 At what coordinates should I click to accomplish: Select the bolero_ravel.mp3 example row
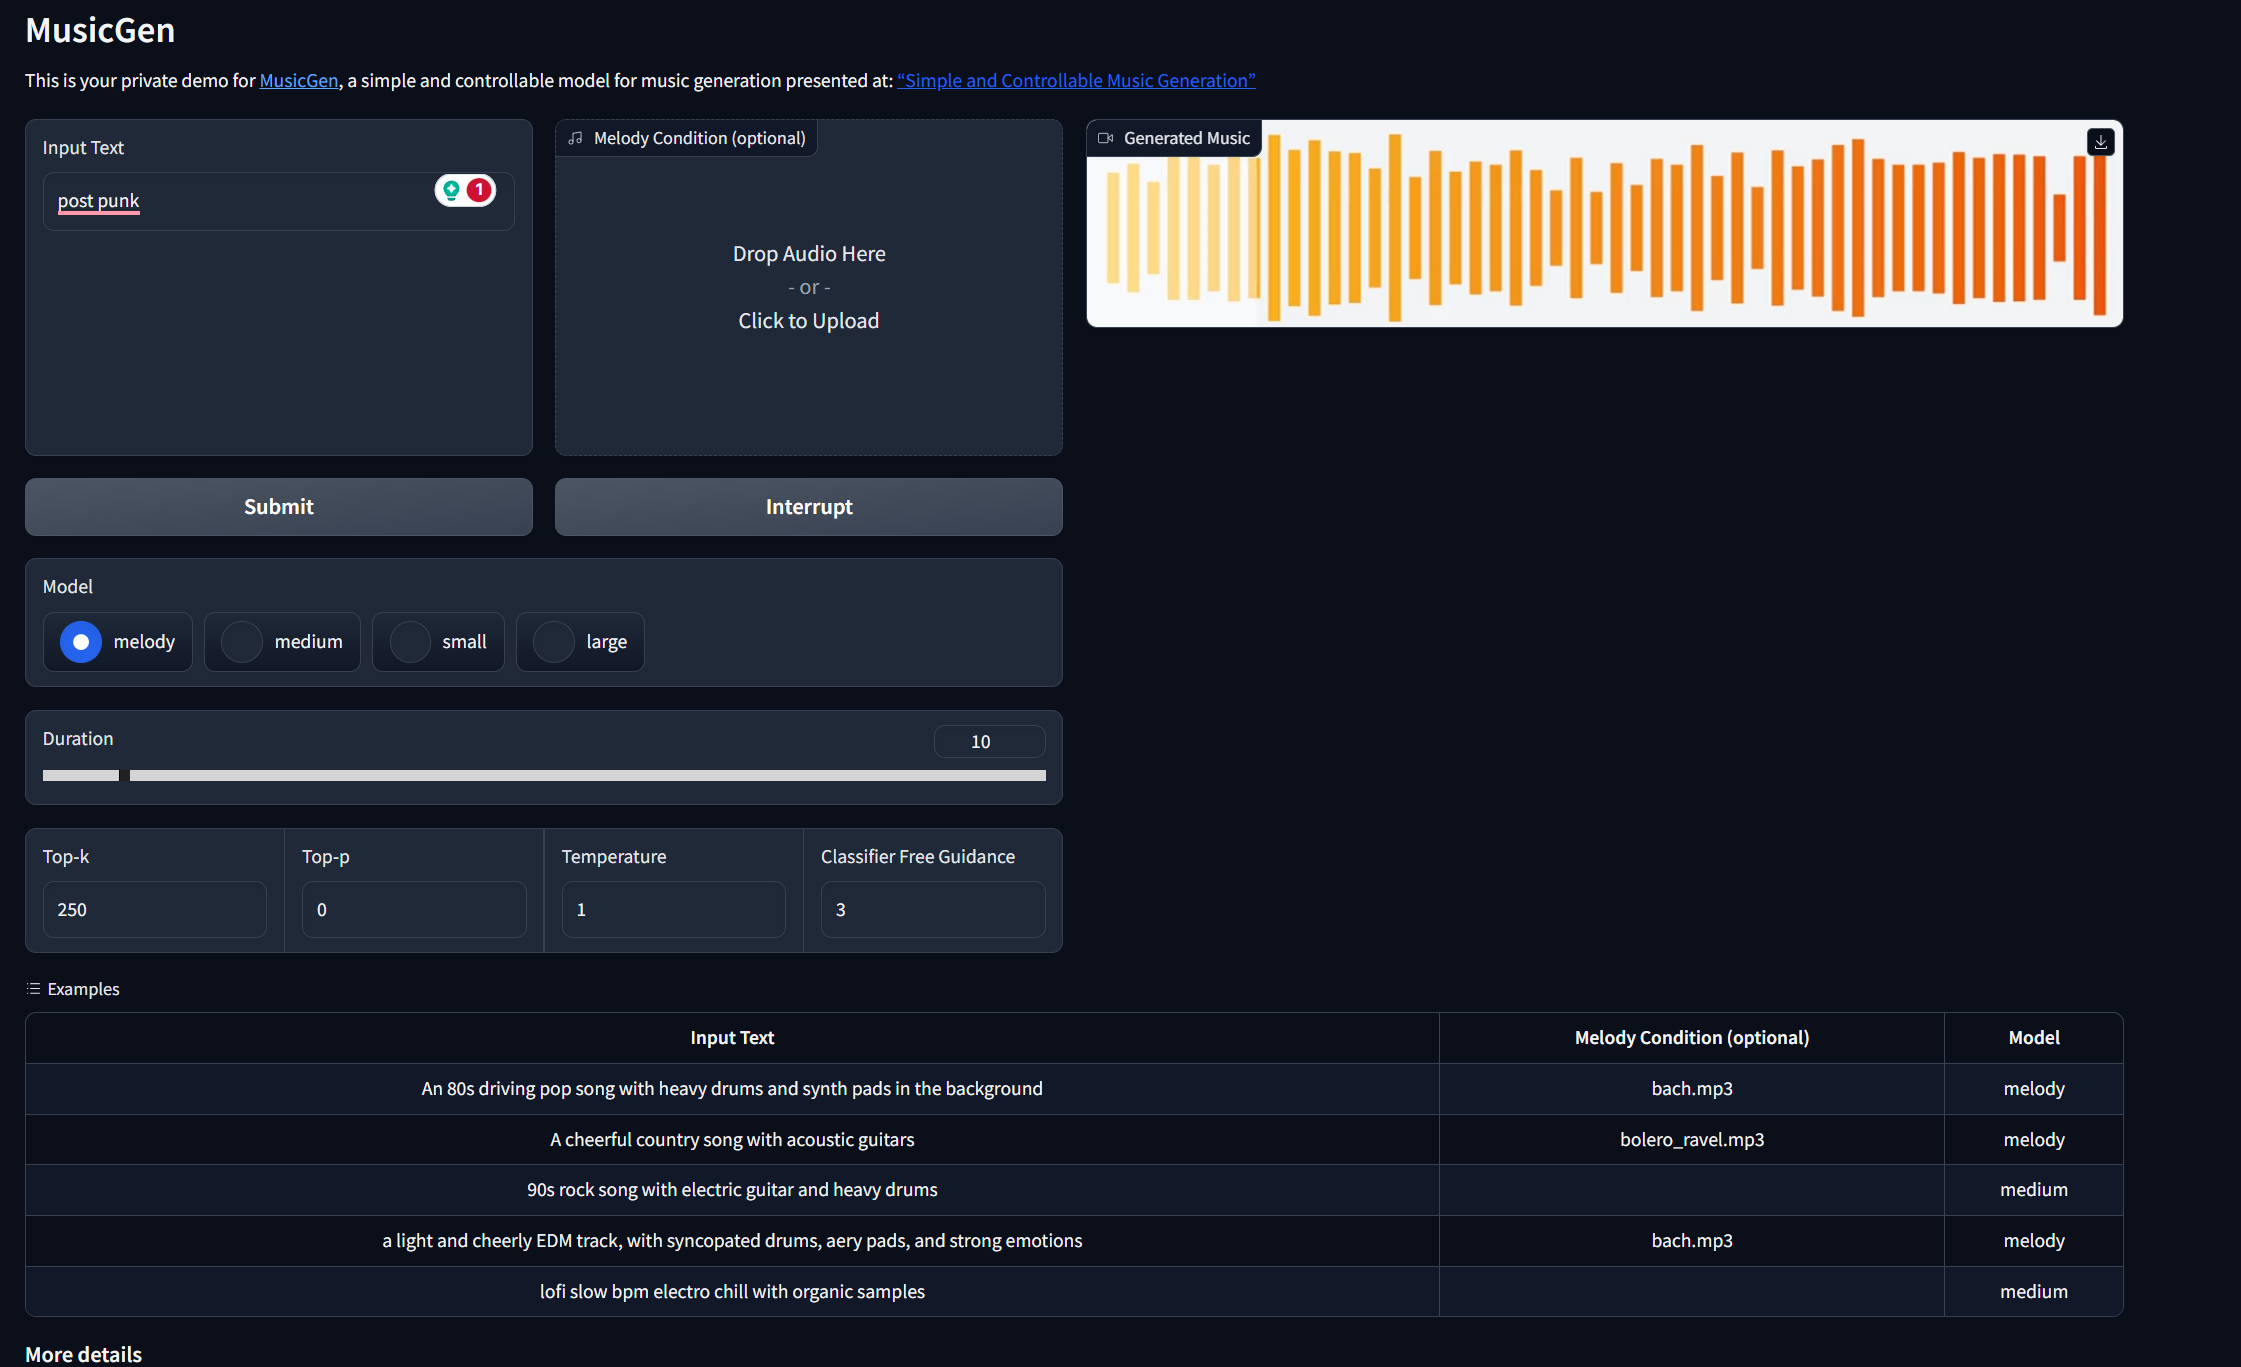(x=732, y=1139)
